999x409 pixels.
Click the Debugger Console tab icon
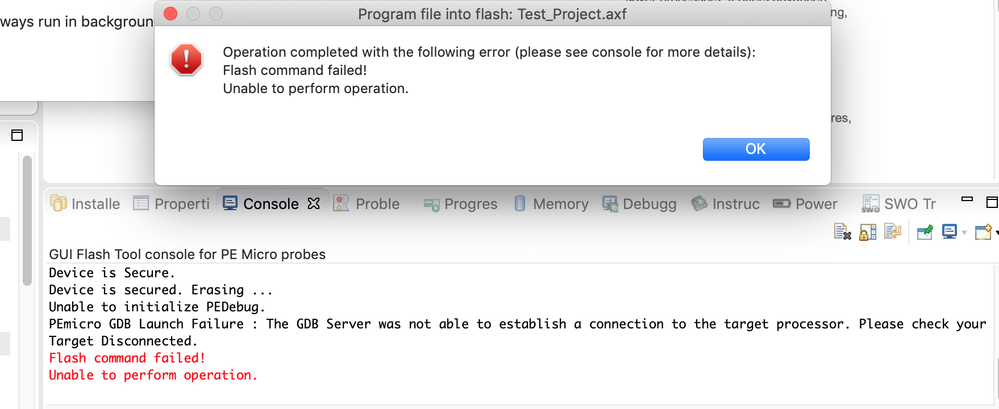(x=610, y=204)
